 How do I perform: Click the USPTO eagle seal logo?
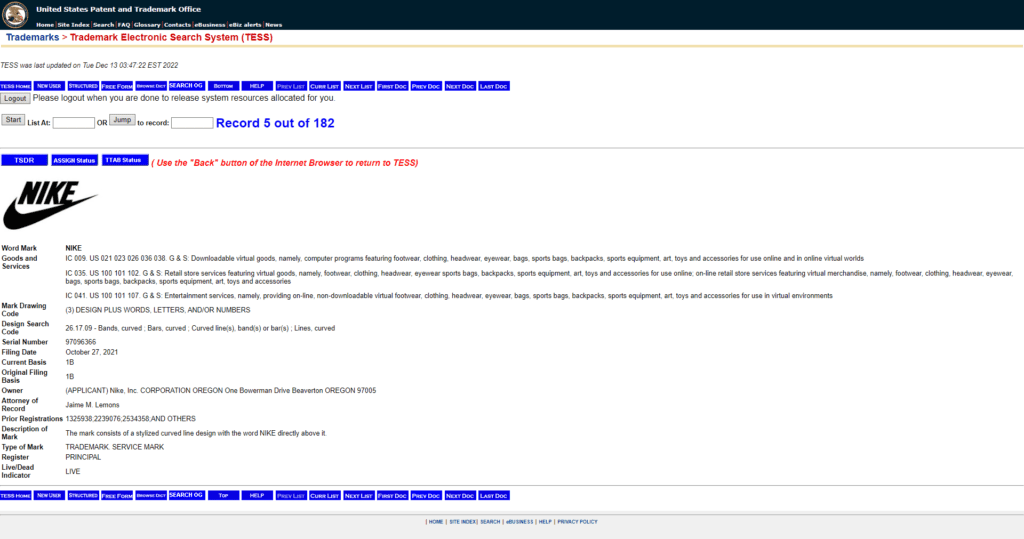(15, 14)
